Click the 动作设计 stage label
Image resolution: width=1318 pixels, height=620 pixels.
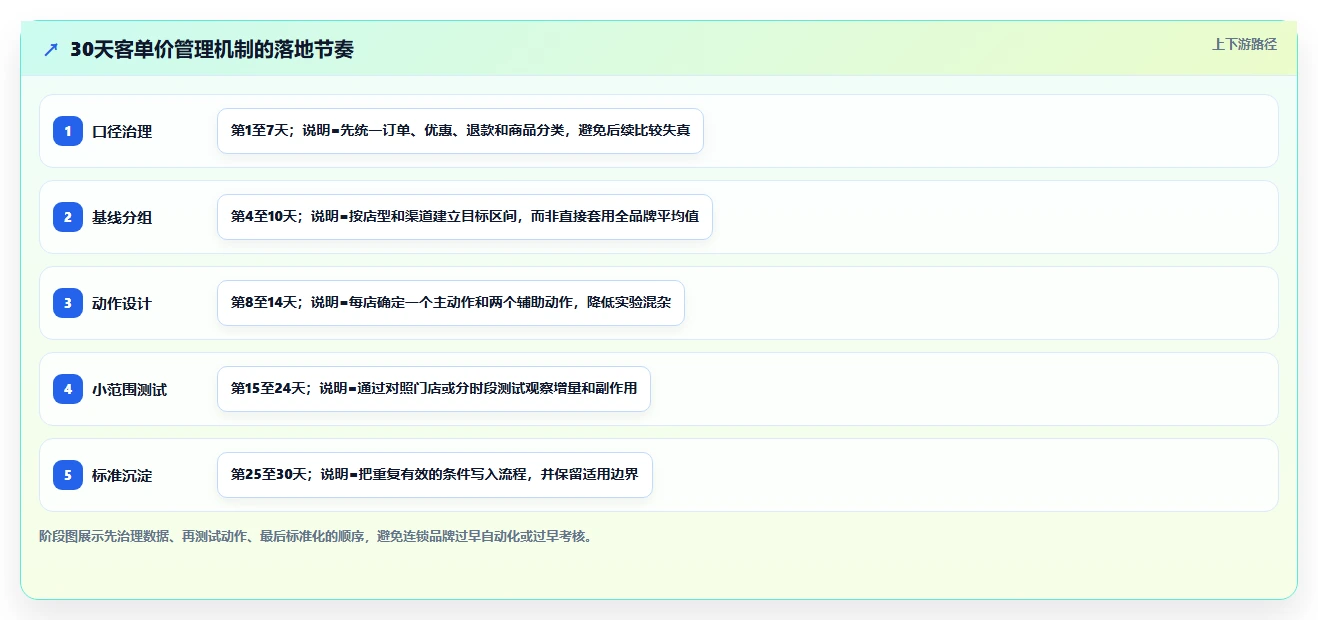[x=122, y=303]
